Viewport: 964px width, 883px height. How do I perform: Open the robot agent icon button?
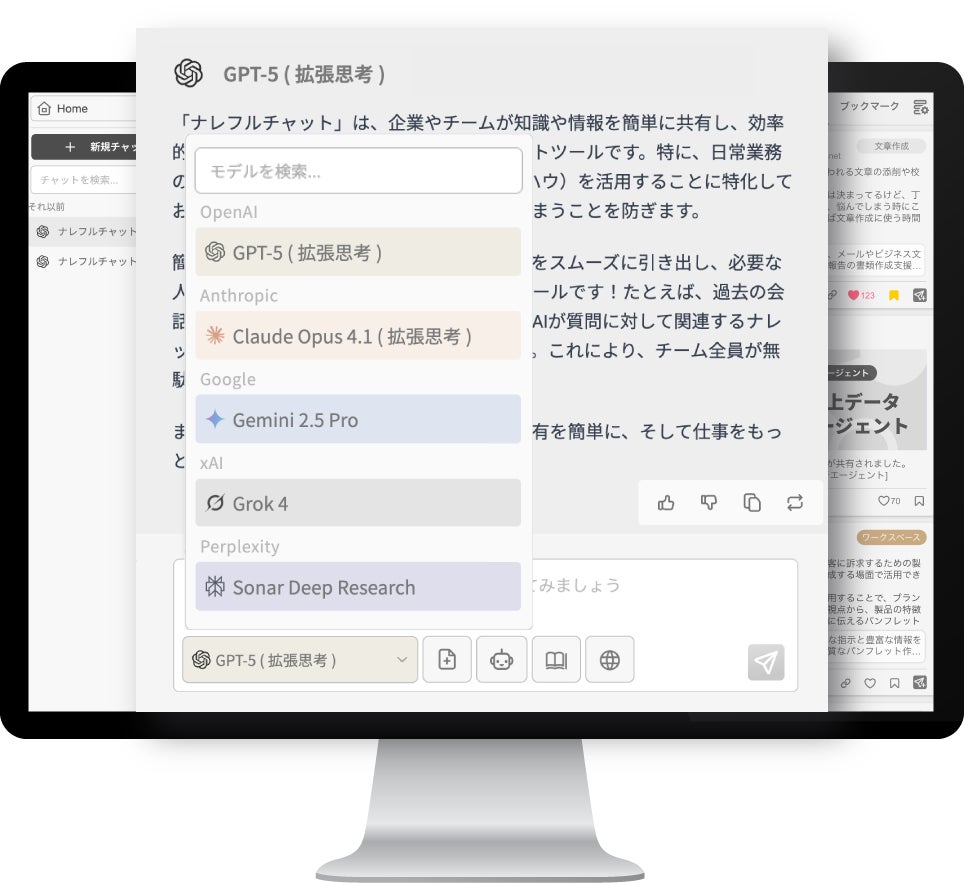[x=502, y=659]
